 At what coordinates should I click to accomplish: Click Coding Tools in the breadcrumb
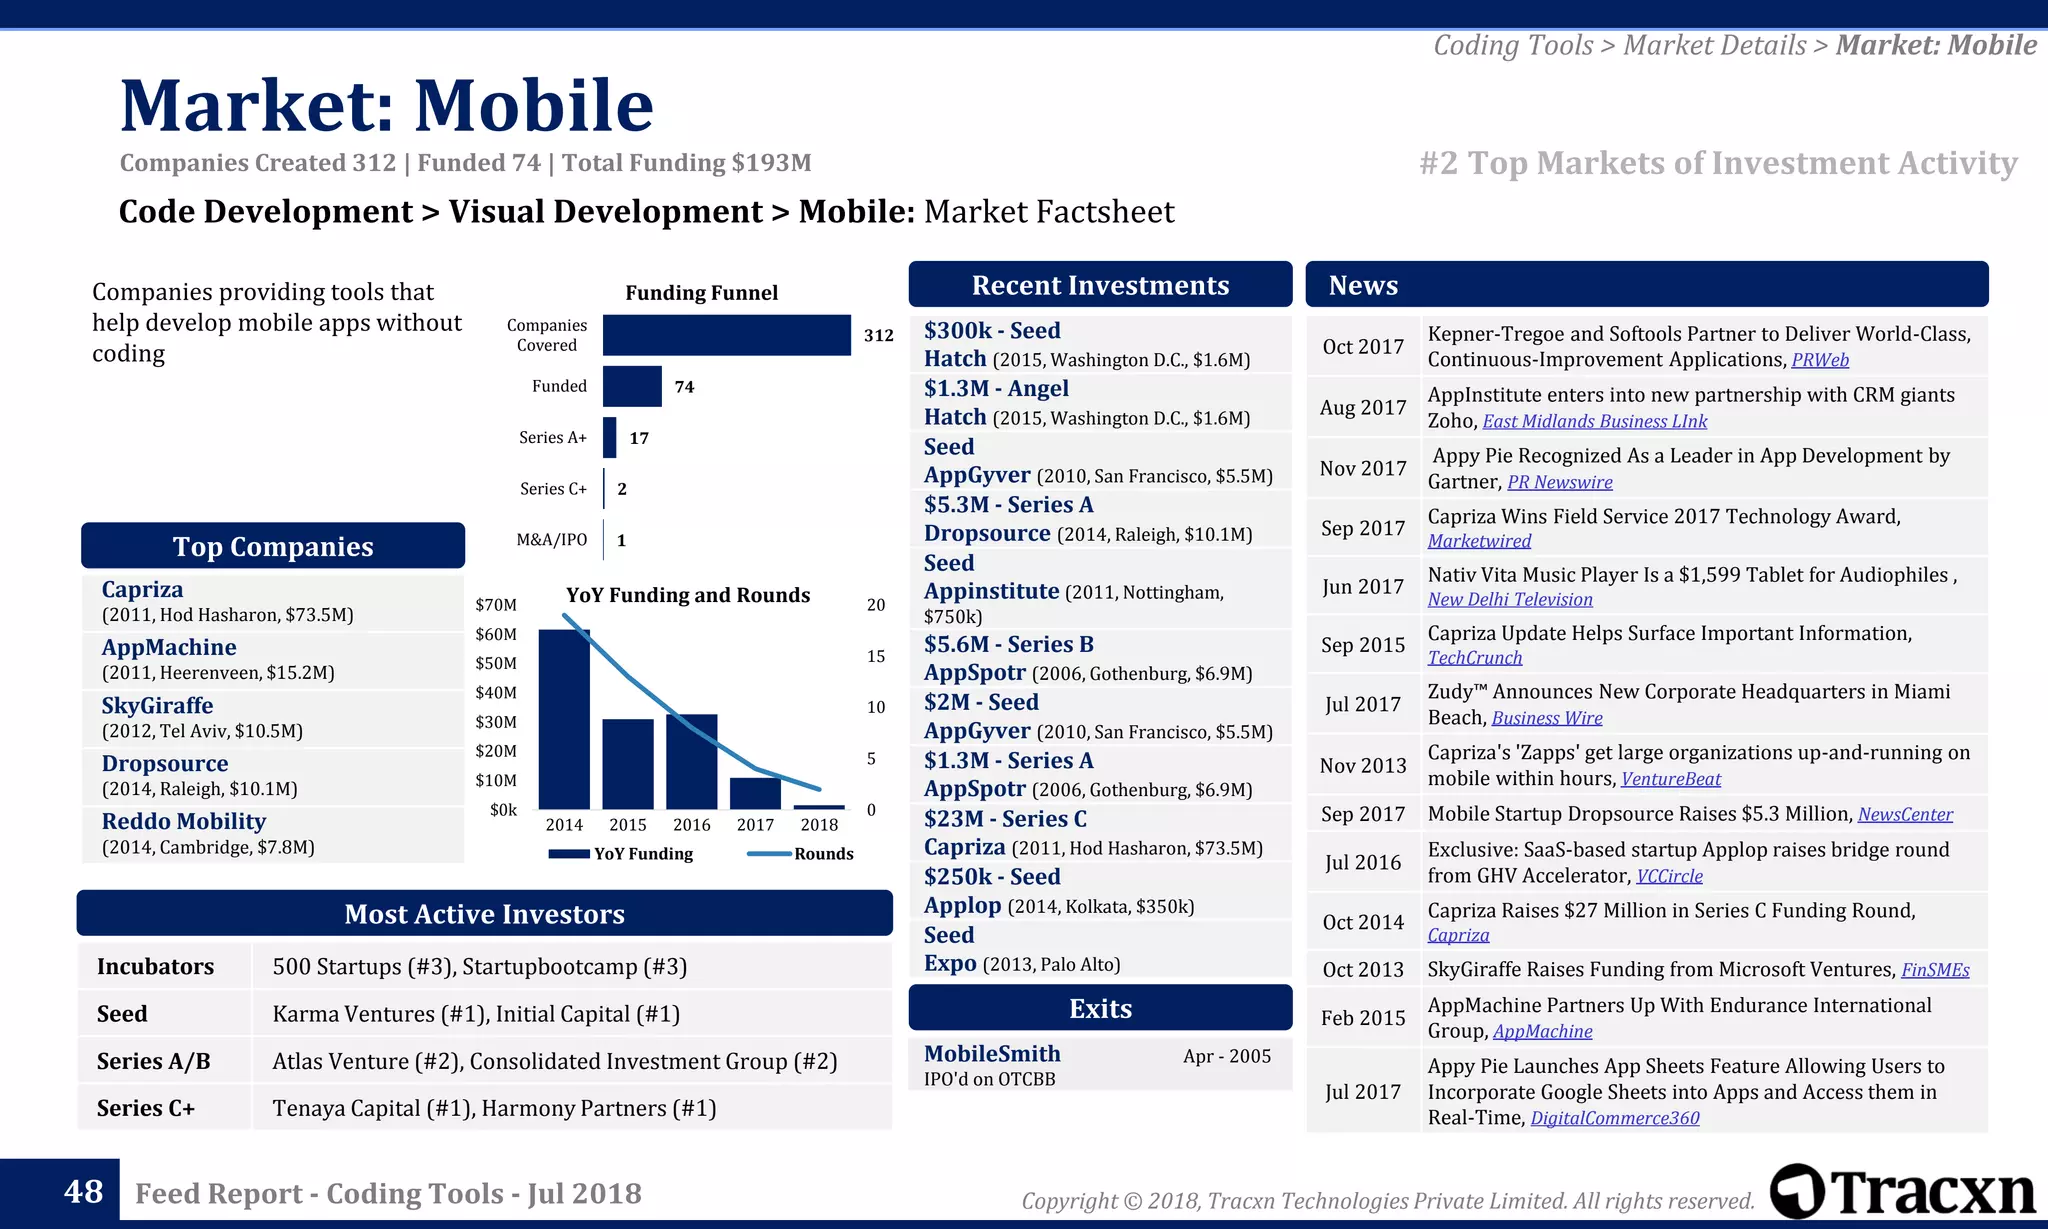click(1512, 45)
